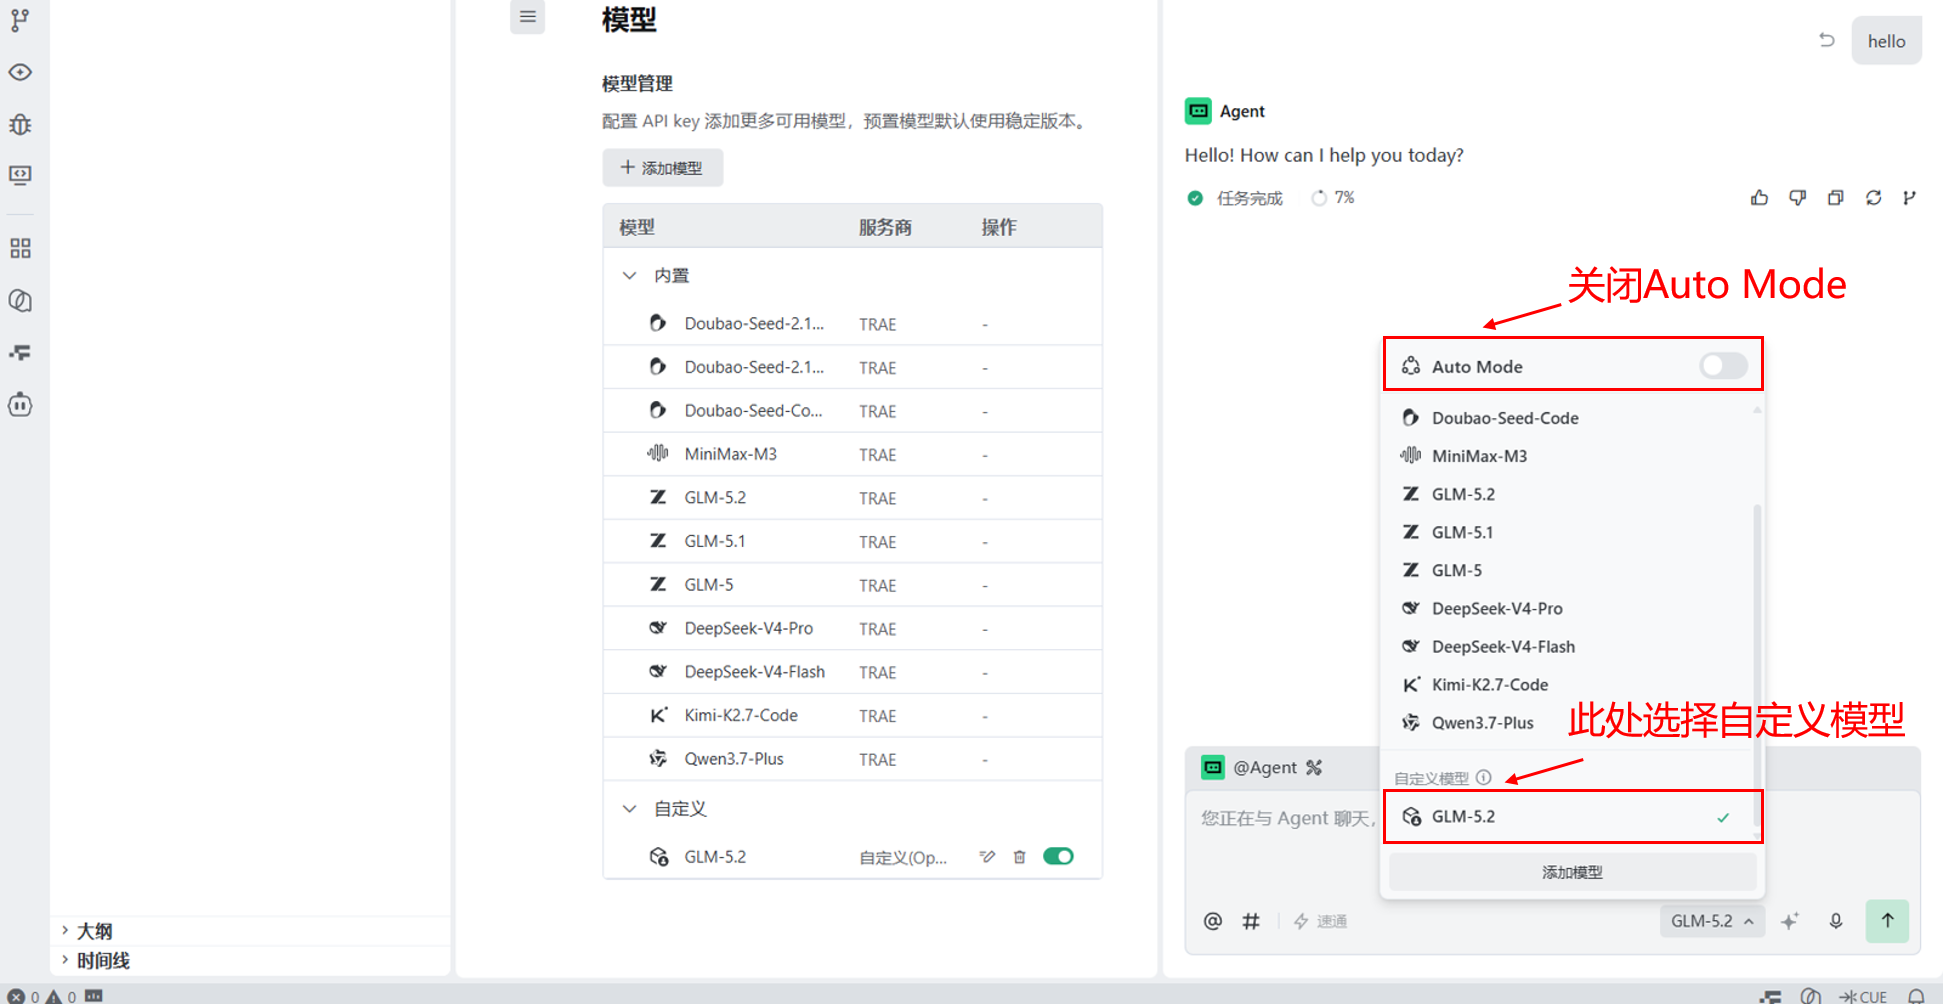
Task: Click the eye icon in the activity bar
Action: (x=20, y=72)
